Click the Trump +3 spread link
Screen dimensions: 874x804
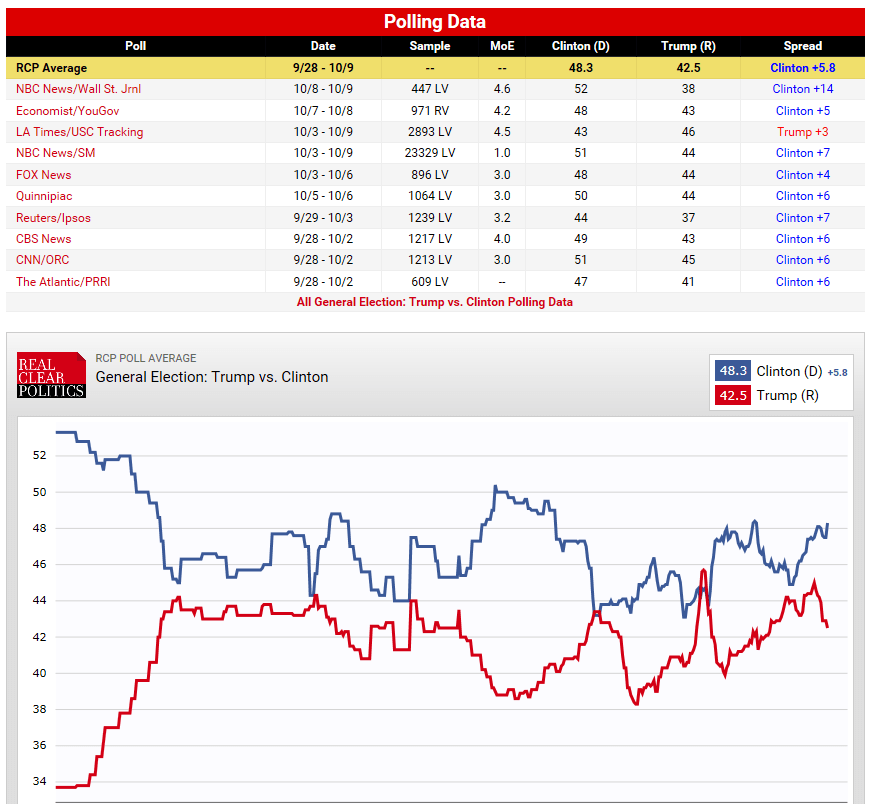tap(803, 132)
